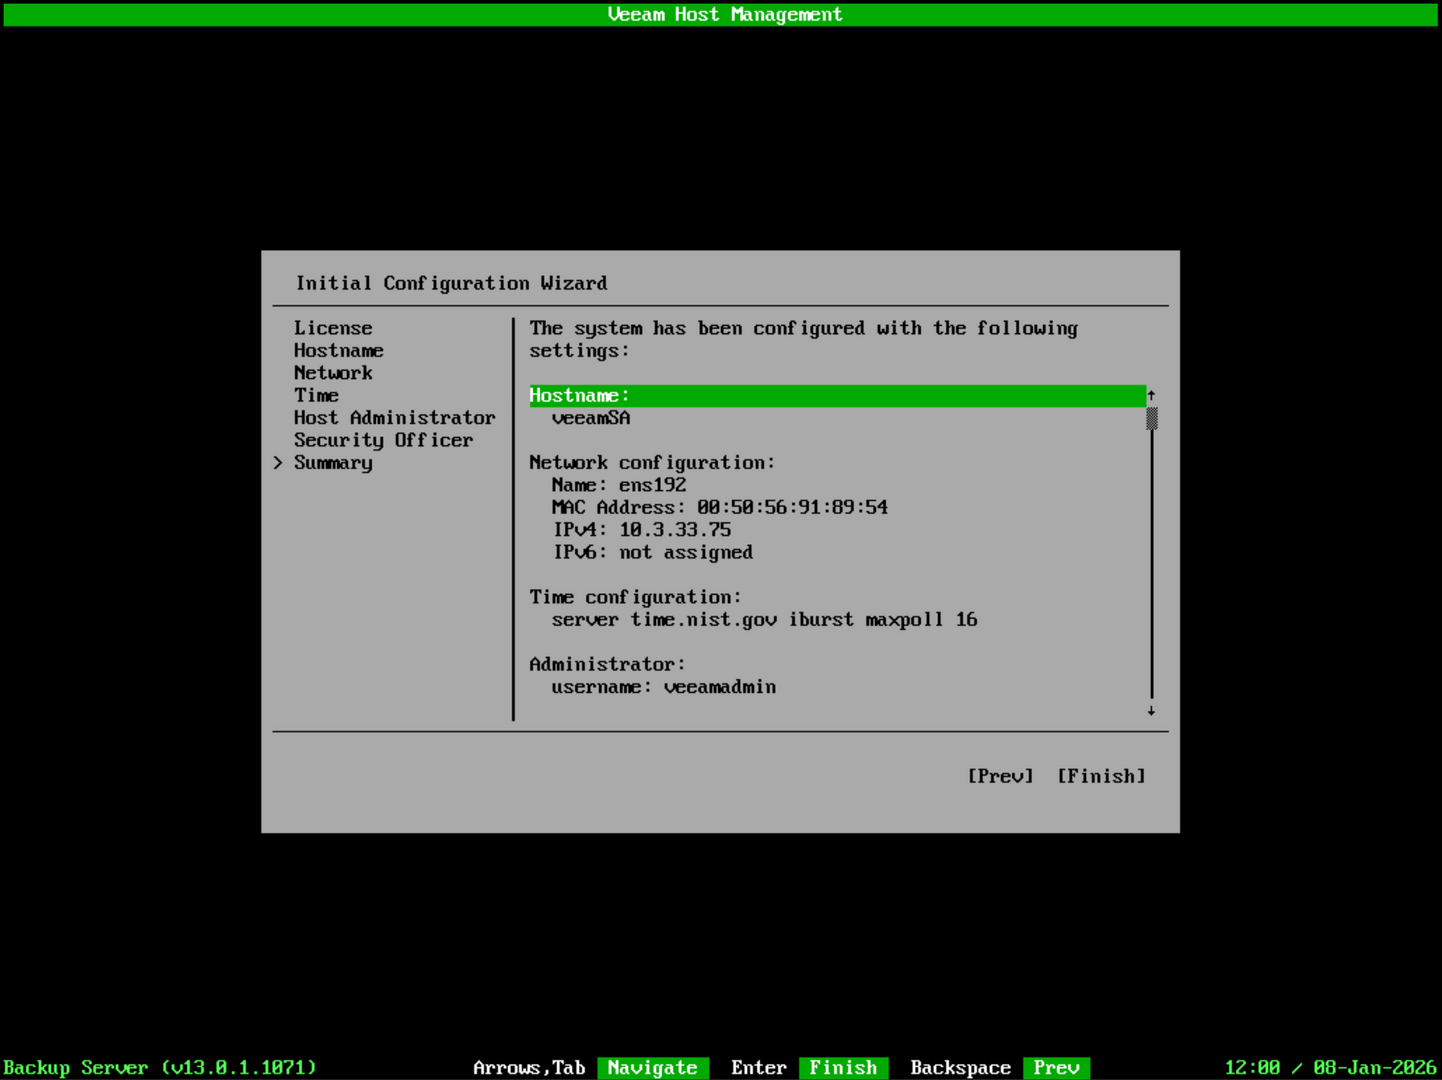Click the scrollbar up arrow in summary

1152,395
